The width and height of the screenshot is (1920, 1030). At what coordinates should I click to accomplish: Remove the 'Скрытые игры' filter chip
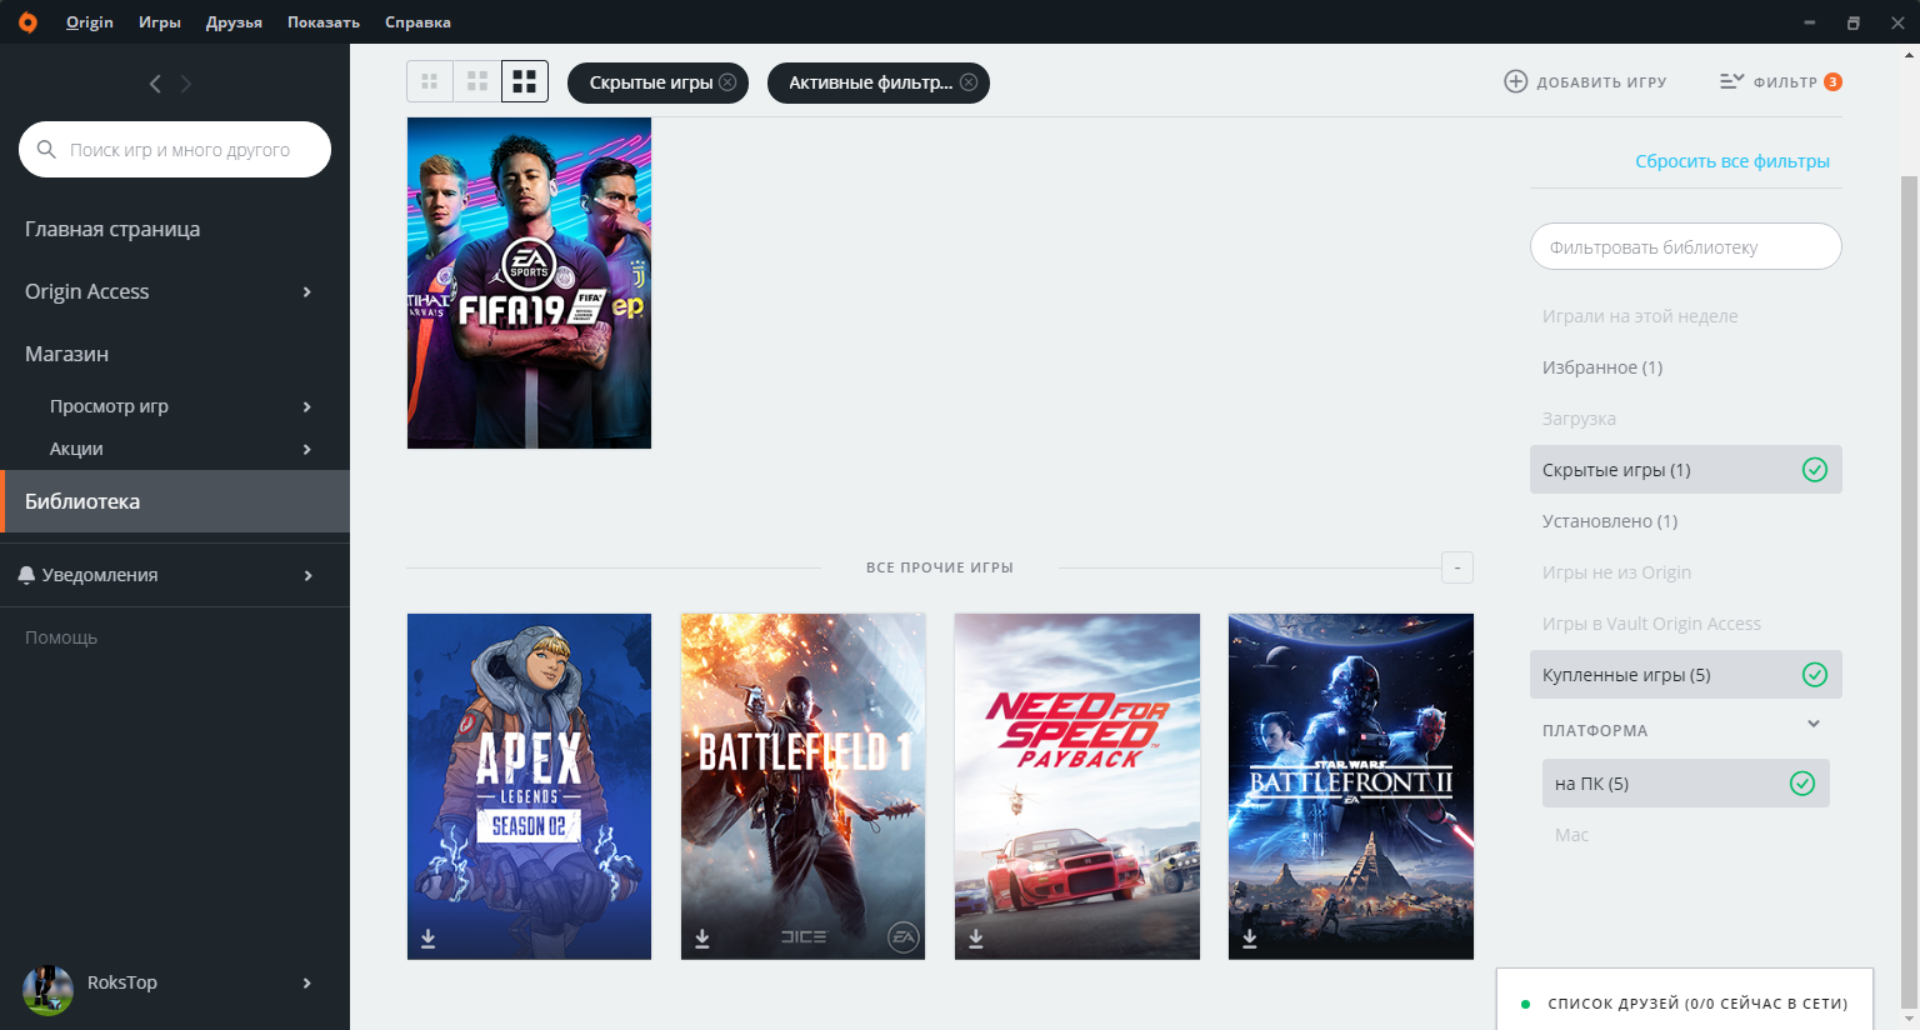[x=728, y=82]
